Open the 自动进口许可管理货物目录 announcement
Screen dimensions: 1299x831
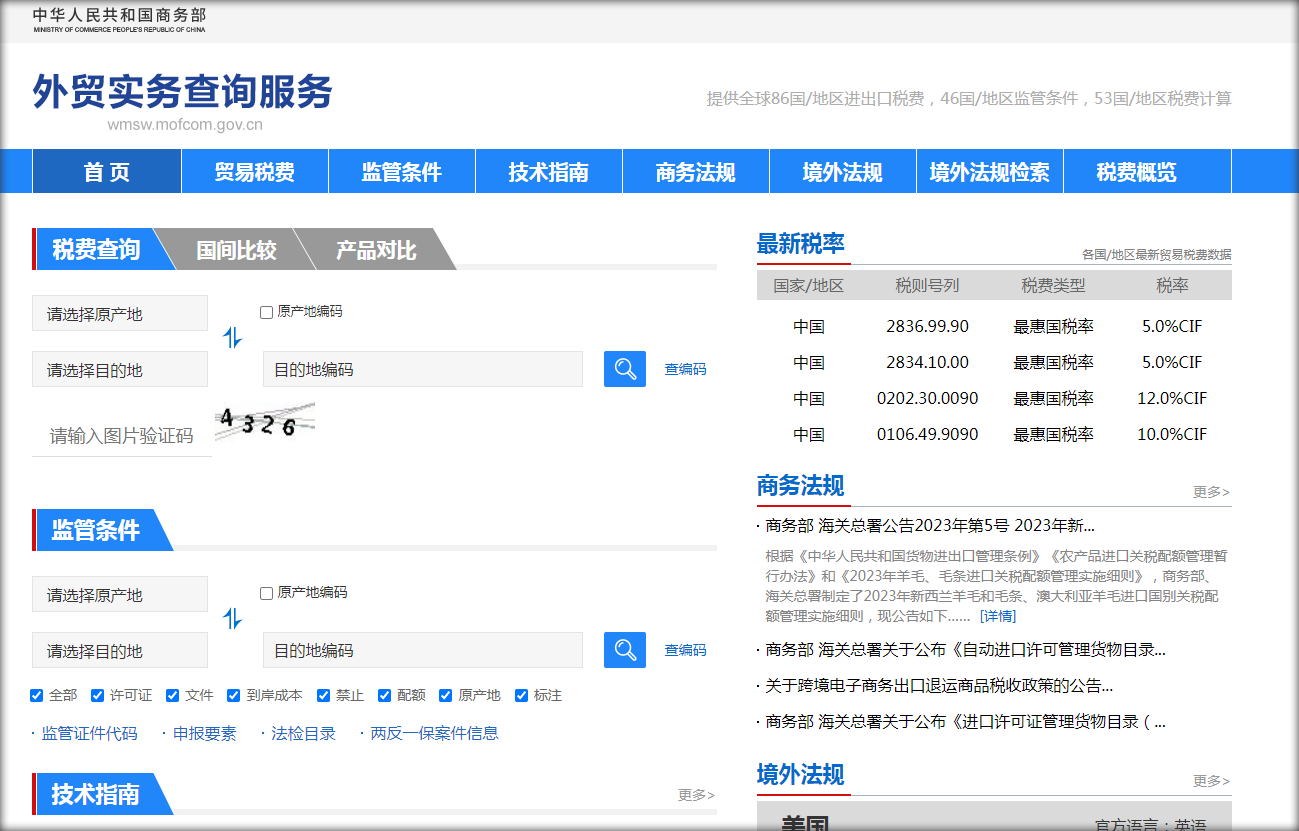click(966, 650)
